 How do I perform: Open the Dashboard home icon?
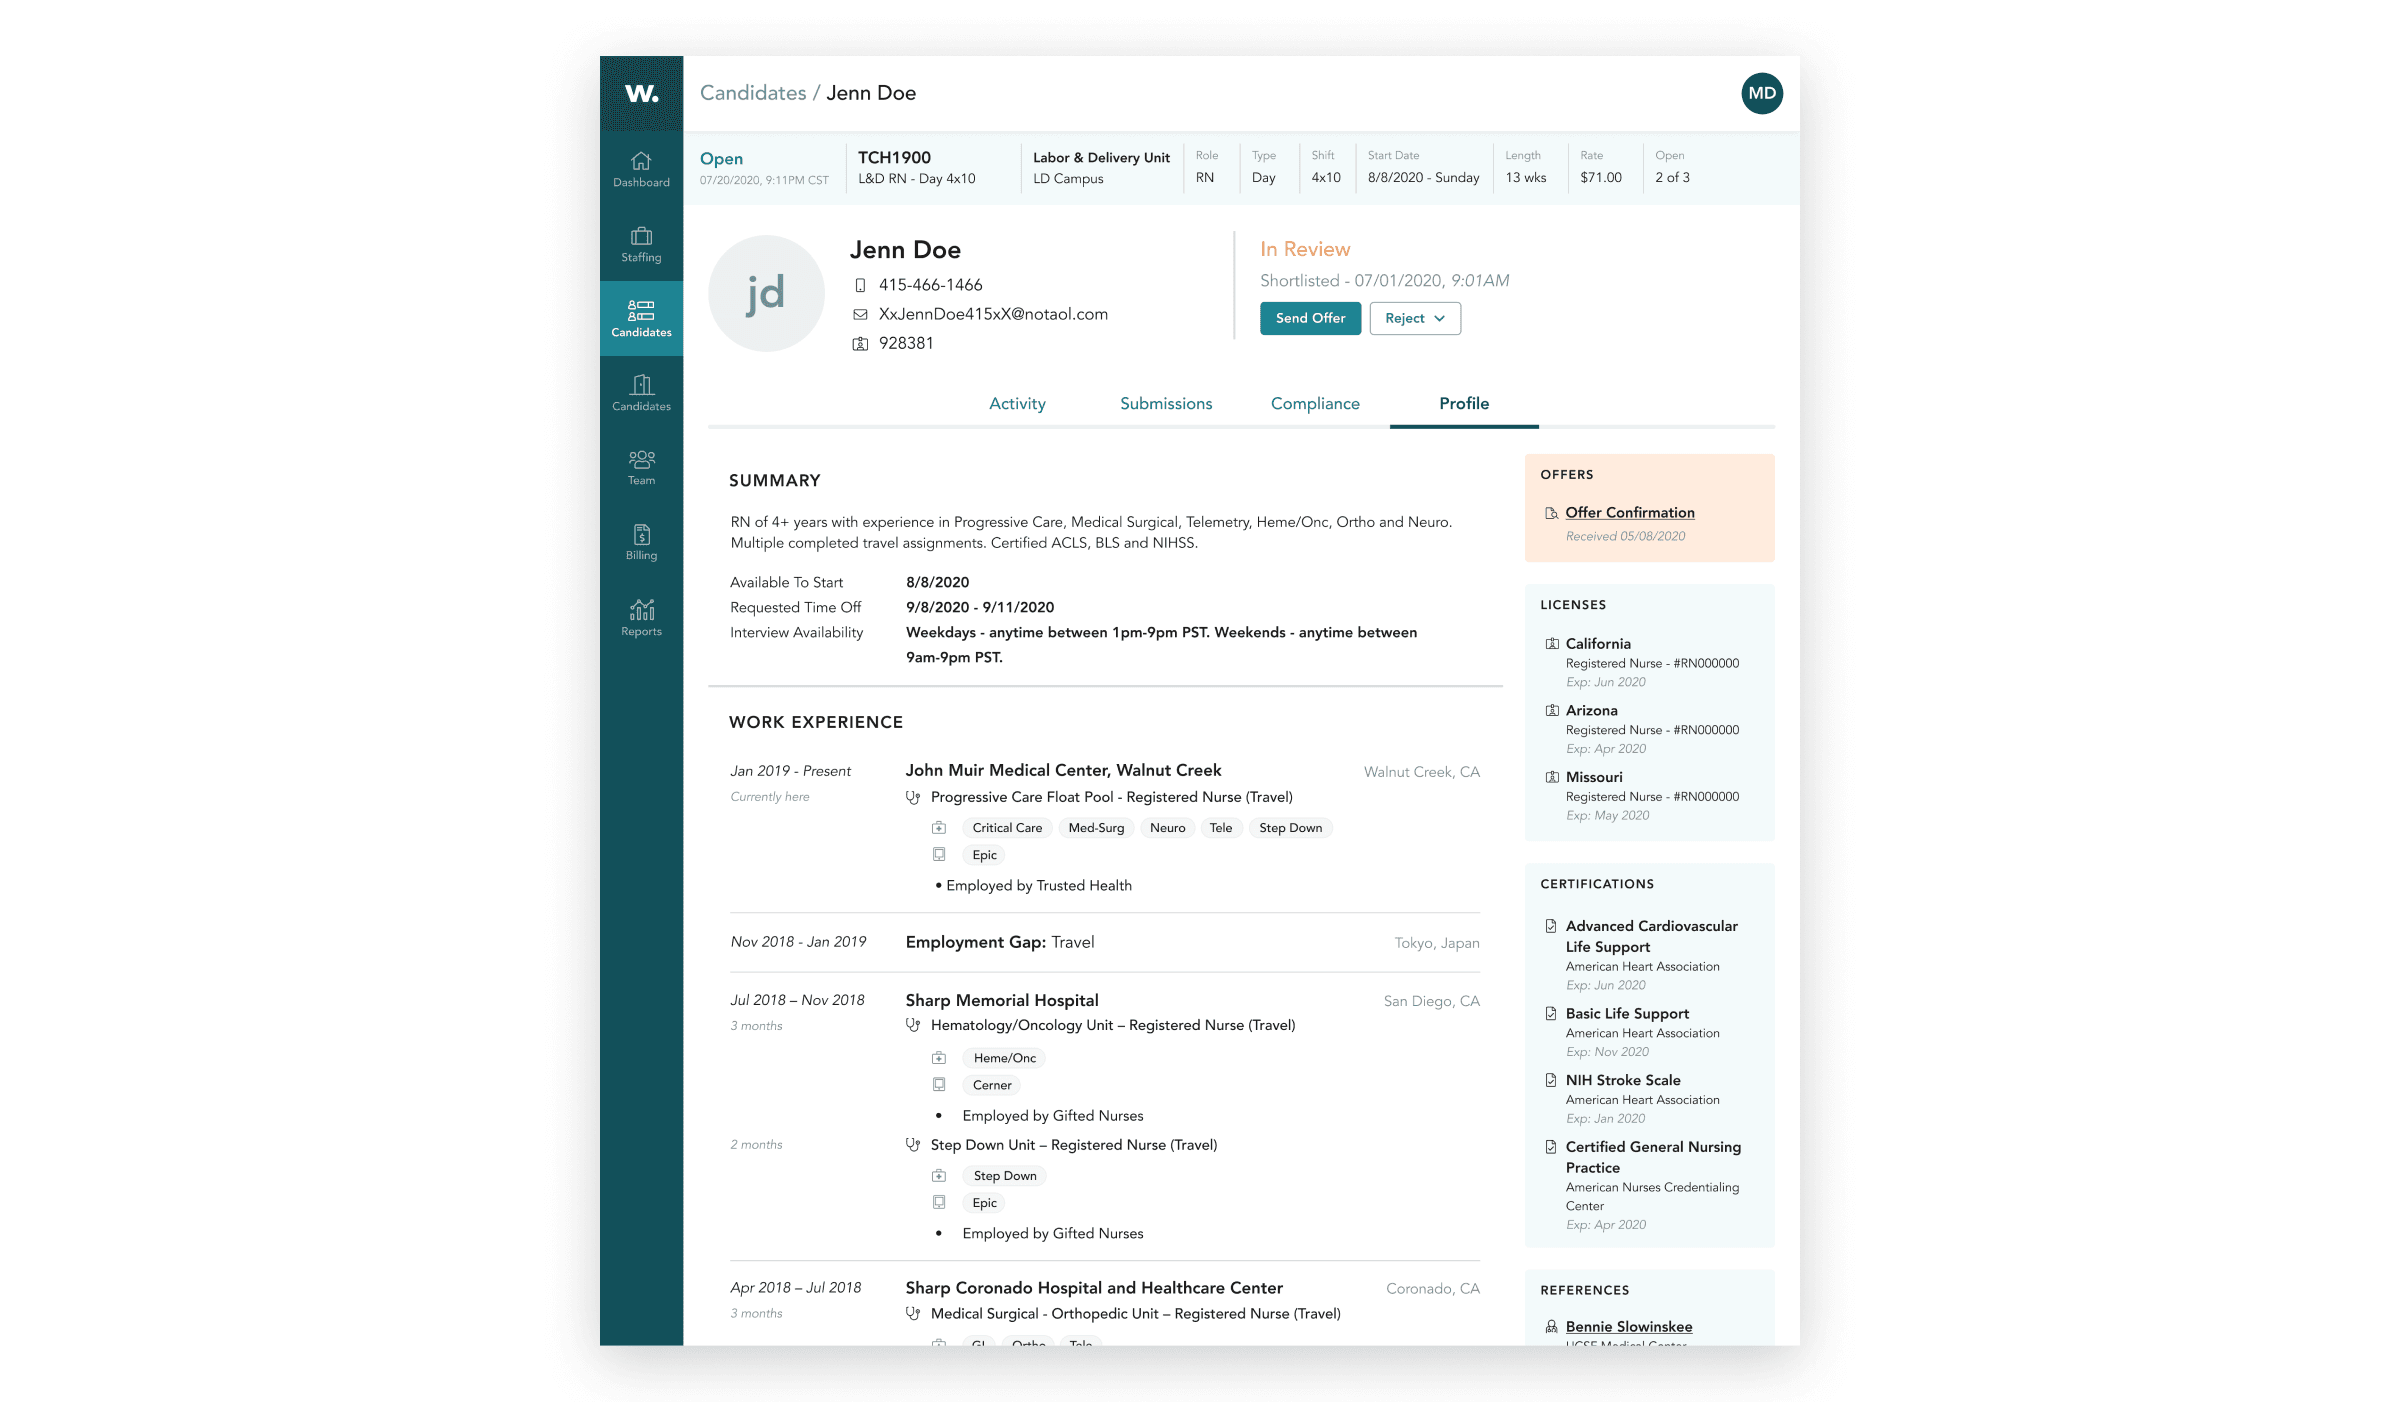pyautogui.click(x=641, y=161)
